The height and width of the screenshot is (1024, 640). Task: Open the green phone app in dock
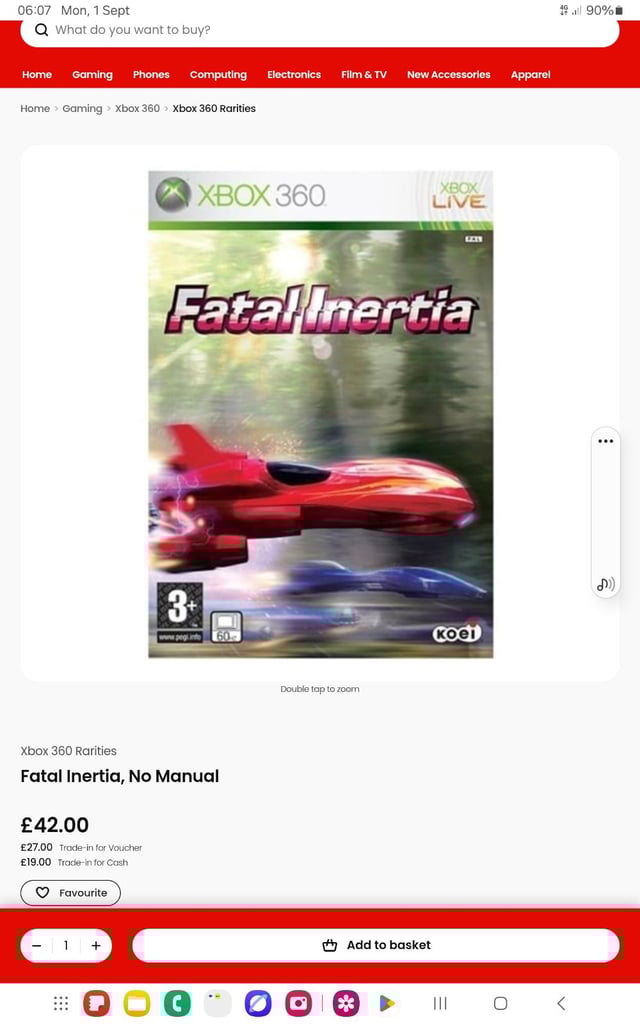click(x=177, y=1003)
